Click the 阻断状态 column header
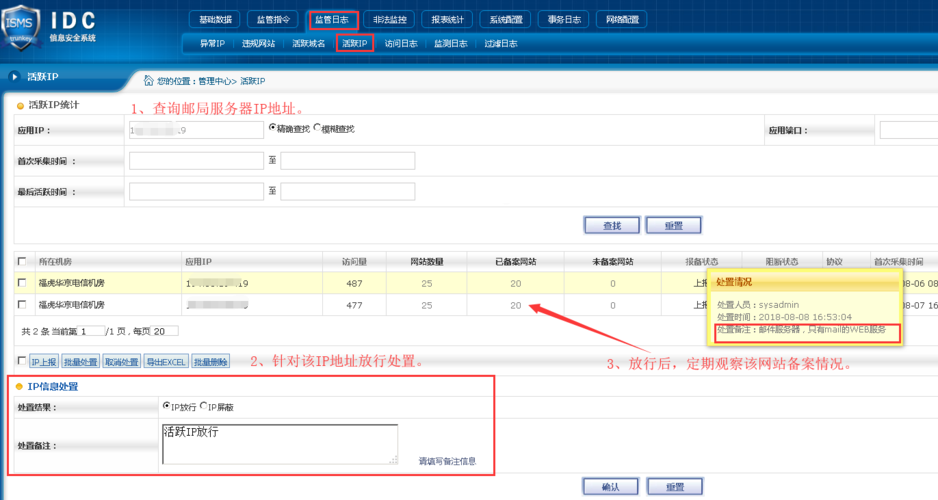The image size is (938, 500). pyautogui.click(x=782, y=261)
